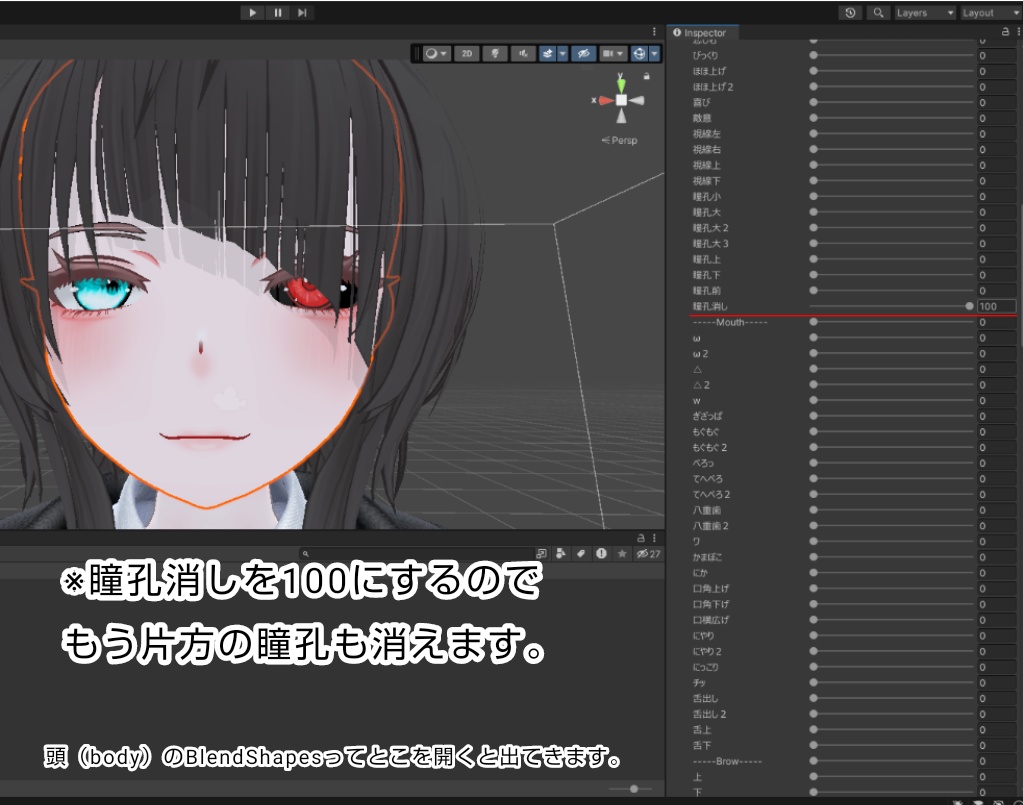Open the draw mode shading dropdown
The height and width of the screenshot is (805, 1023).
click(435, 53)
